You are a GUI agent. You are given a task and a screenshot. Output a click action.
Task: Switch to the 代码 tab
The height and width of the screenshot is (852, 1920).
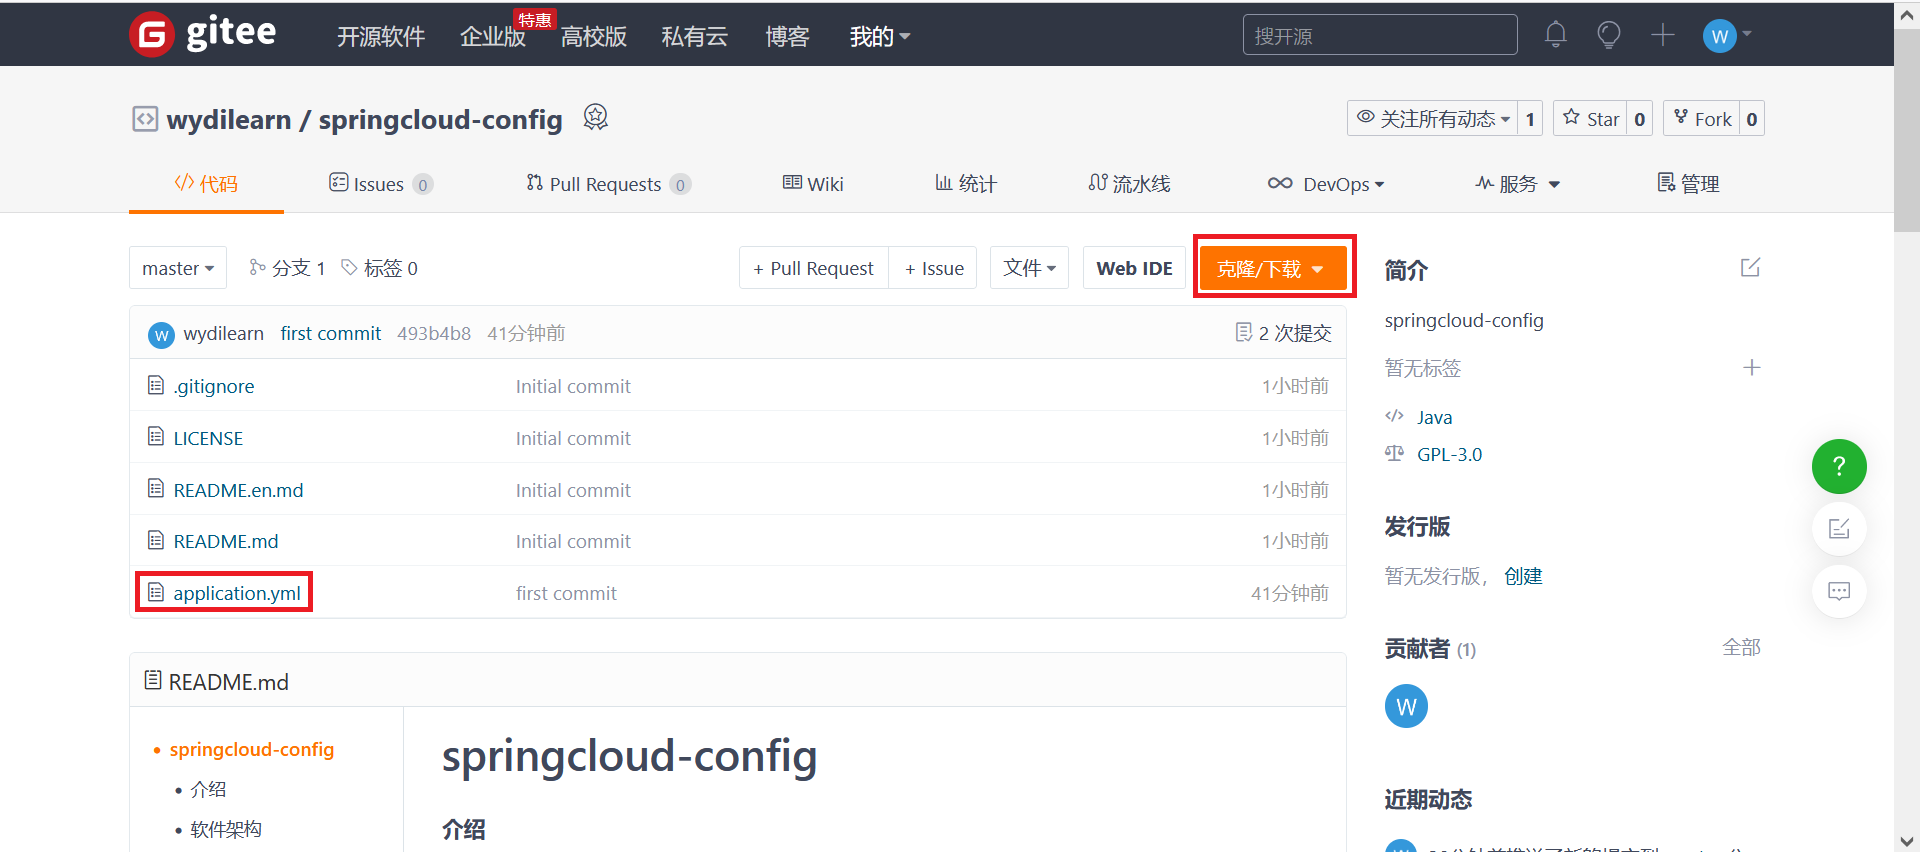pos(206,184)
